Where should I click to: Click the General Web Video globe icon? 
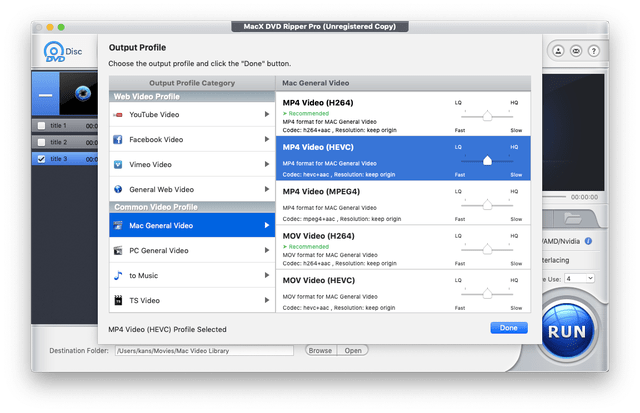[x=118, y=189]
